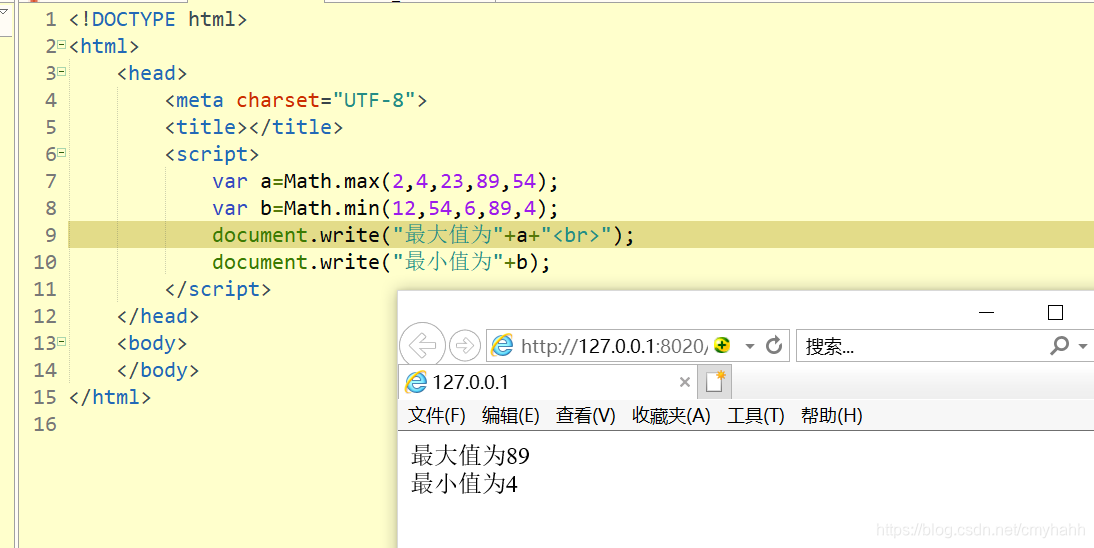
Task: Click the closing script tag on line 11
Action: (x=218, y=289)
